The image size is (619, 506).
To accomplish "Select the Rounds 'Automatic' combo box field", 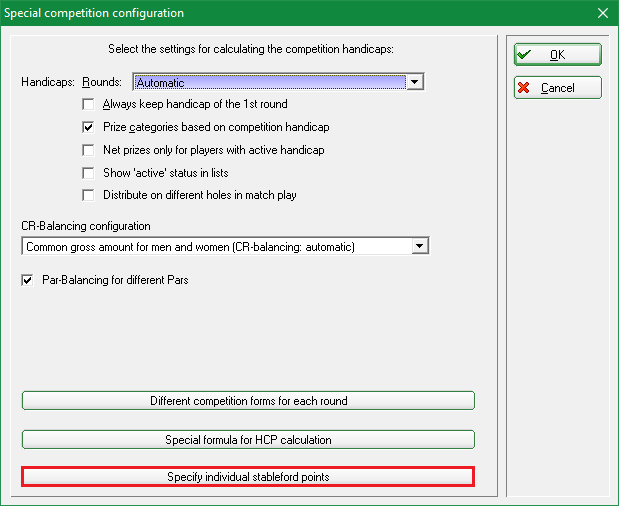I will tap(270, 82).
